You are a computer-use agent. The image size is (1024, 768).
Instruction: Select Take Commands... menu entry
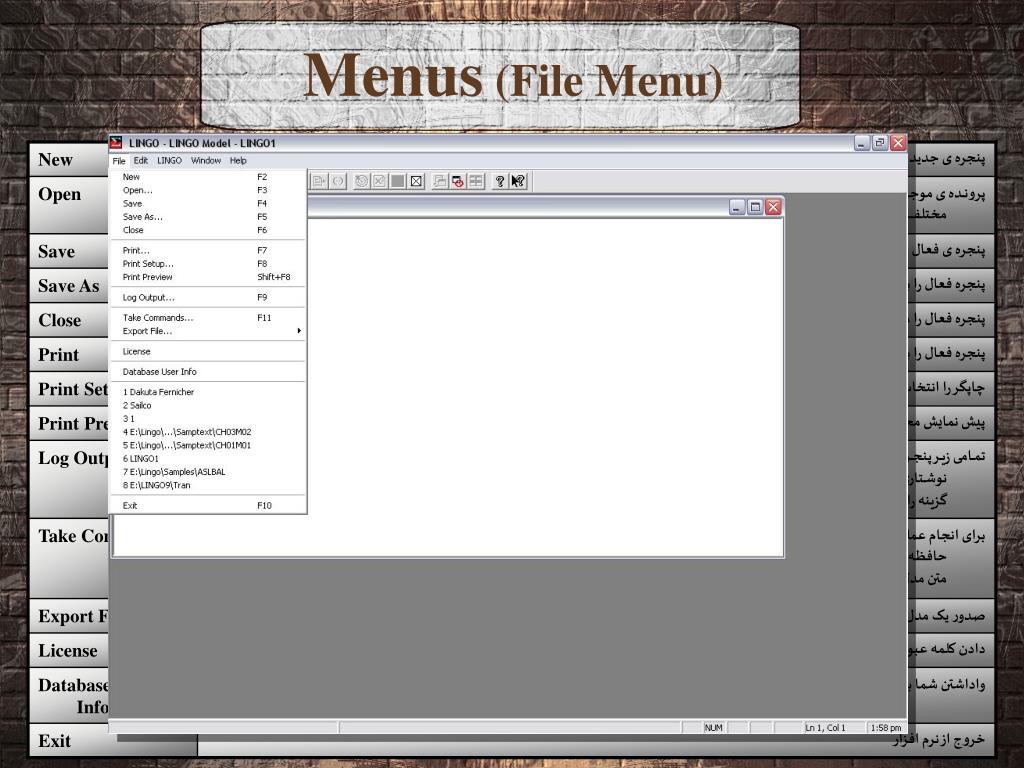click(208, 317)
